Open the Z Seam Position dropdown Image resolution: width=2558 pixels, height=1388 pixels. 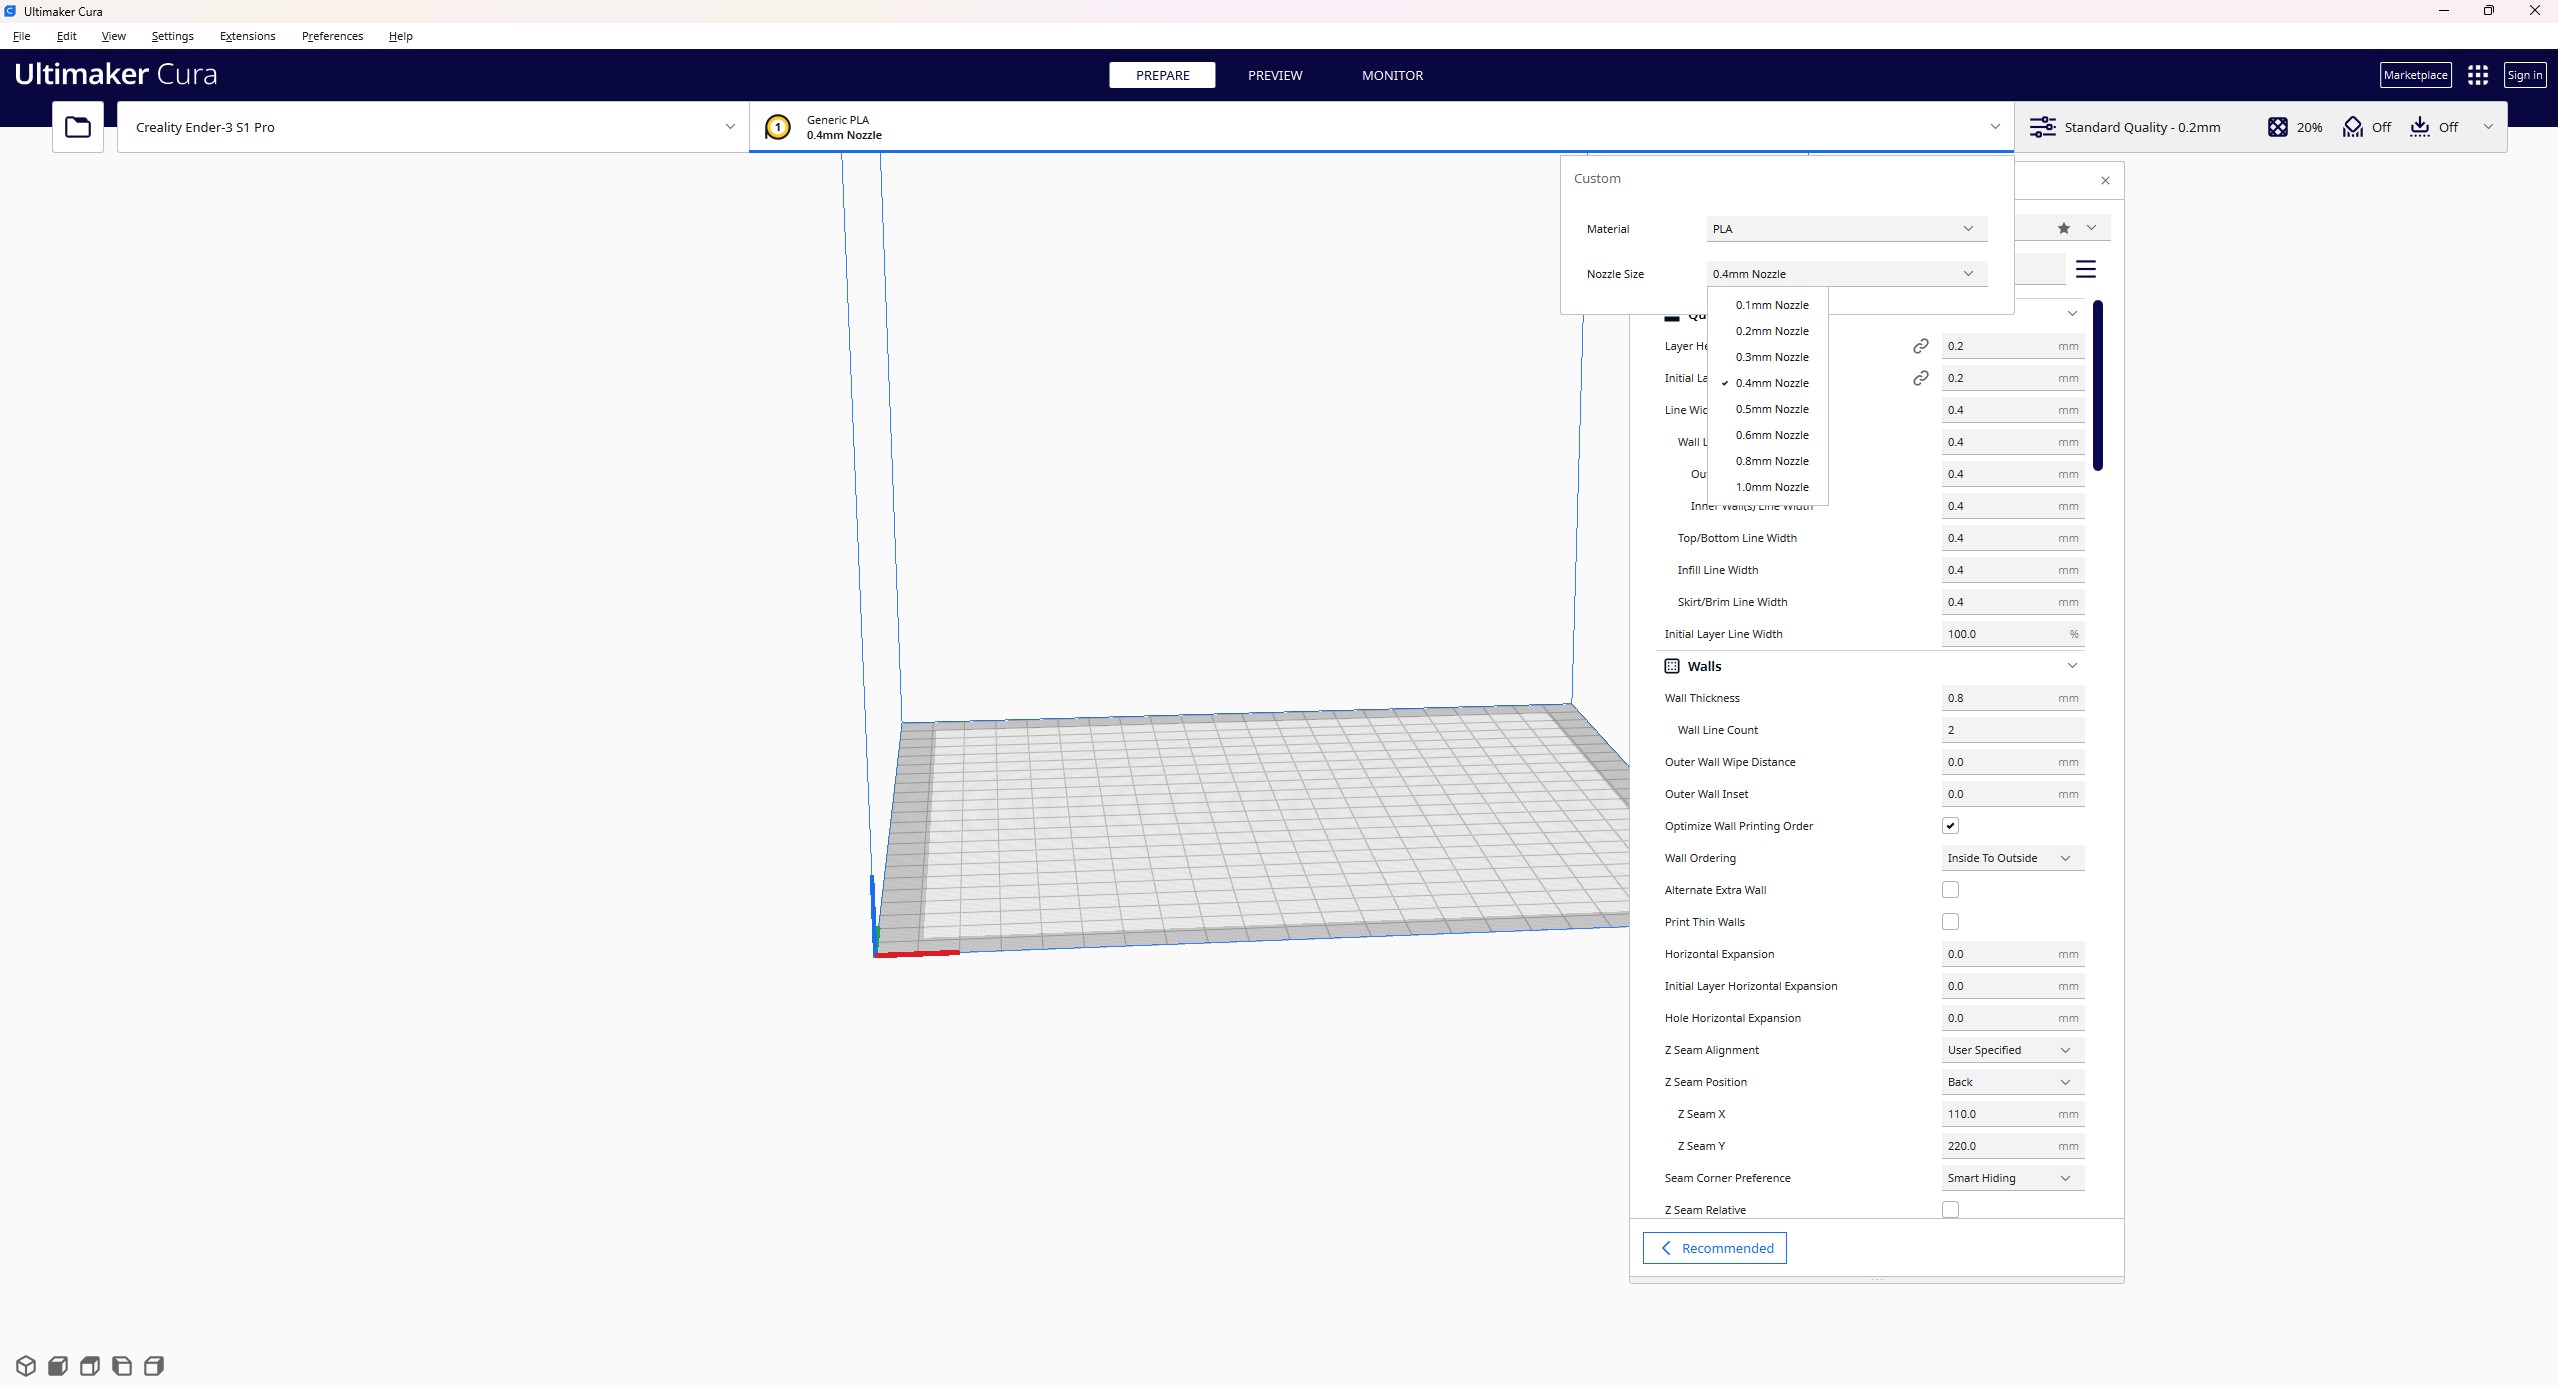[x=2012, y=1082]
